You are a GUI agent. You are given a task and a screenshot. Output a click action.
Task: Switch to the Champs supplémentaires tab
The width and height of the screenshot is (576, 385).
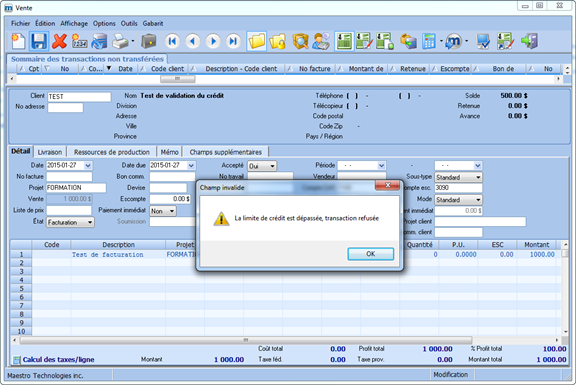[226, 152]
